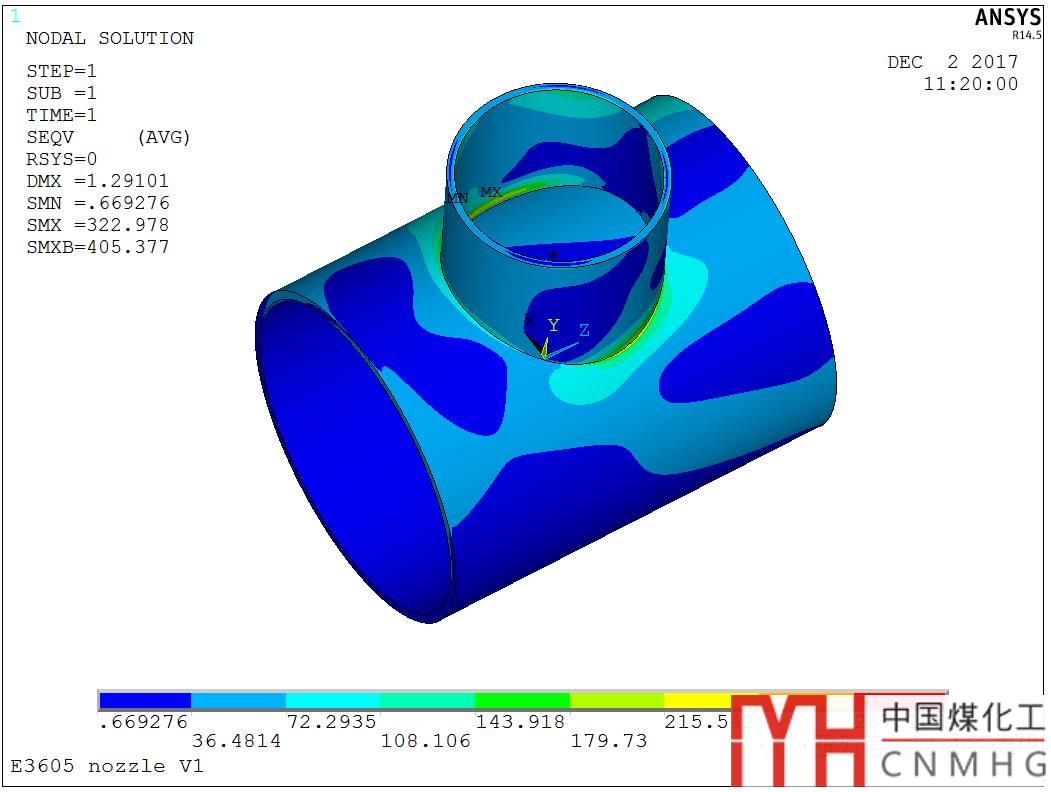Viewport: 1051px width, 792px height.
Task: Click the 'Z' axis label of triad
Action: pyautogui.click(x=584, y=330)
